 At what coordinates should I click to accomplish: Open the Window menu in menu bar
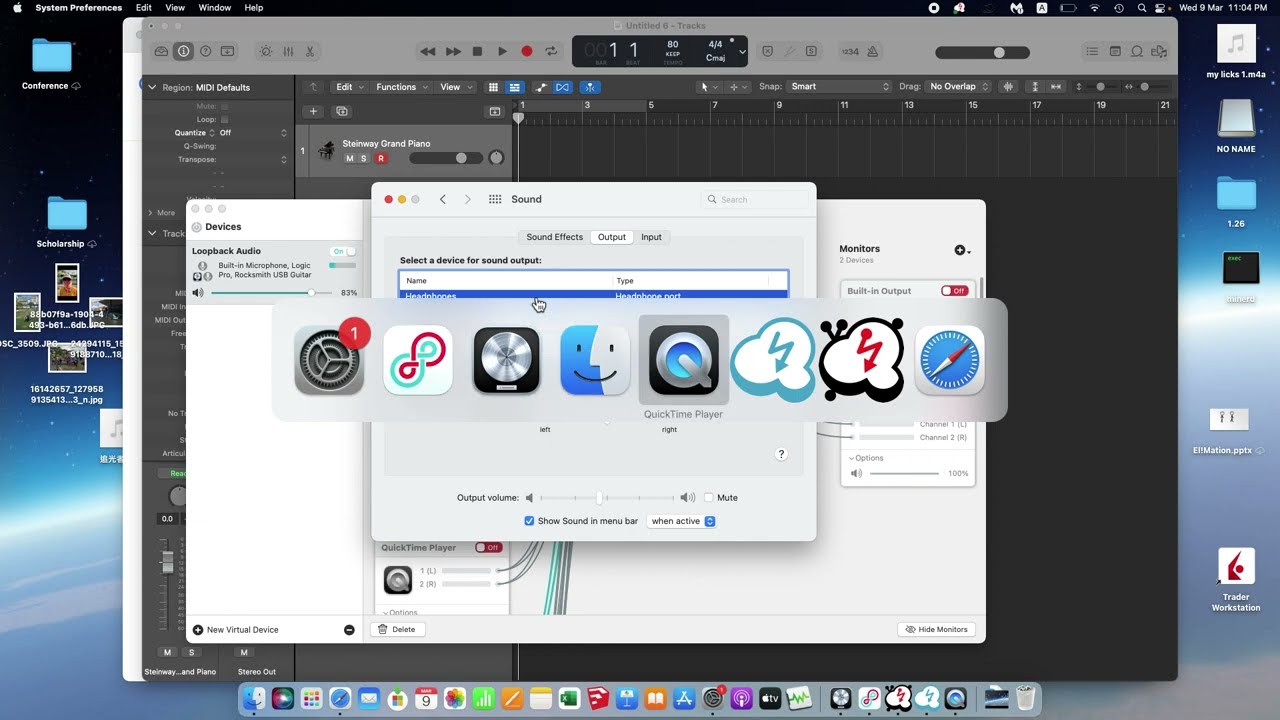click(x=215, y=7)
